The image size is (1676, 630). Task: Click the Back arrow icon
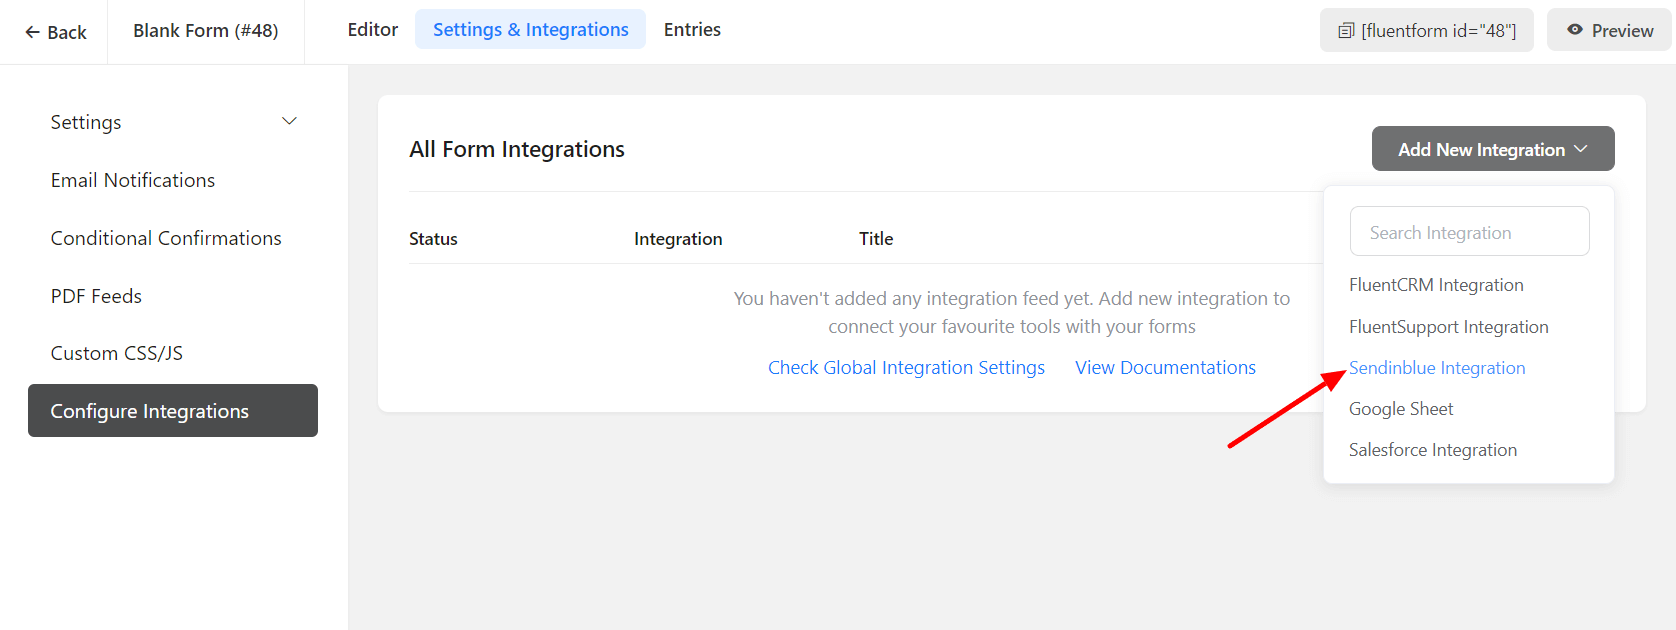[32, 32]
